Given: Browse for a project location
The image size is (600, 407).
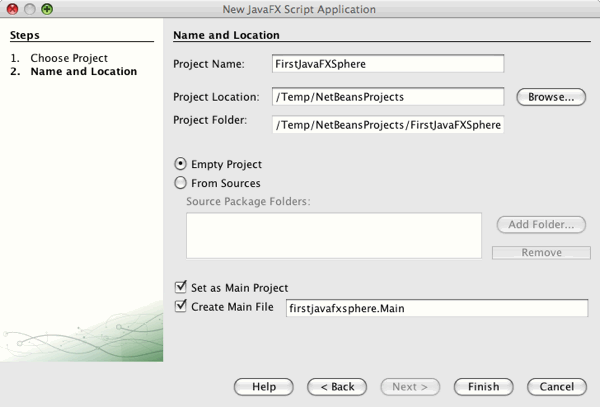Looking at the screenshot, I should point(551,97).
